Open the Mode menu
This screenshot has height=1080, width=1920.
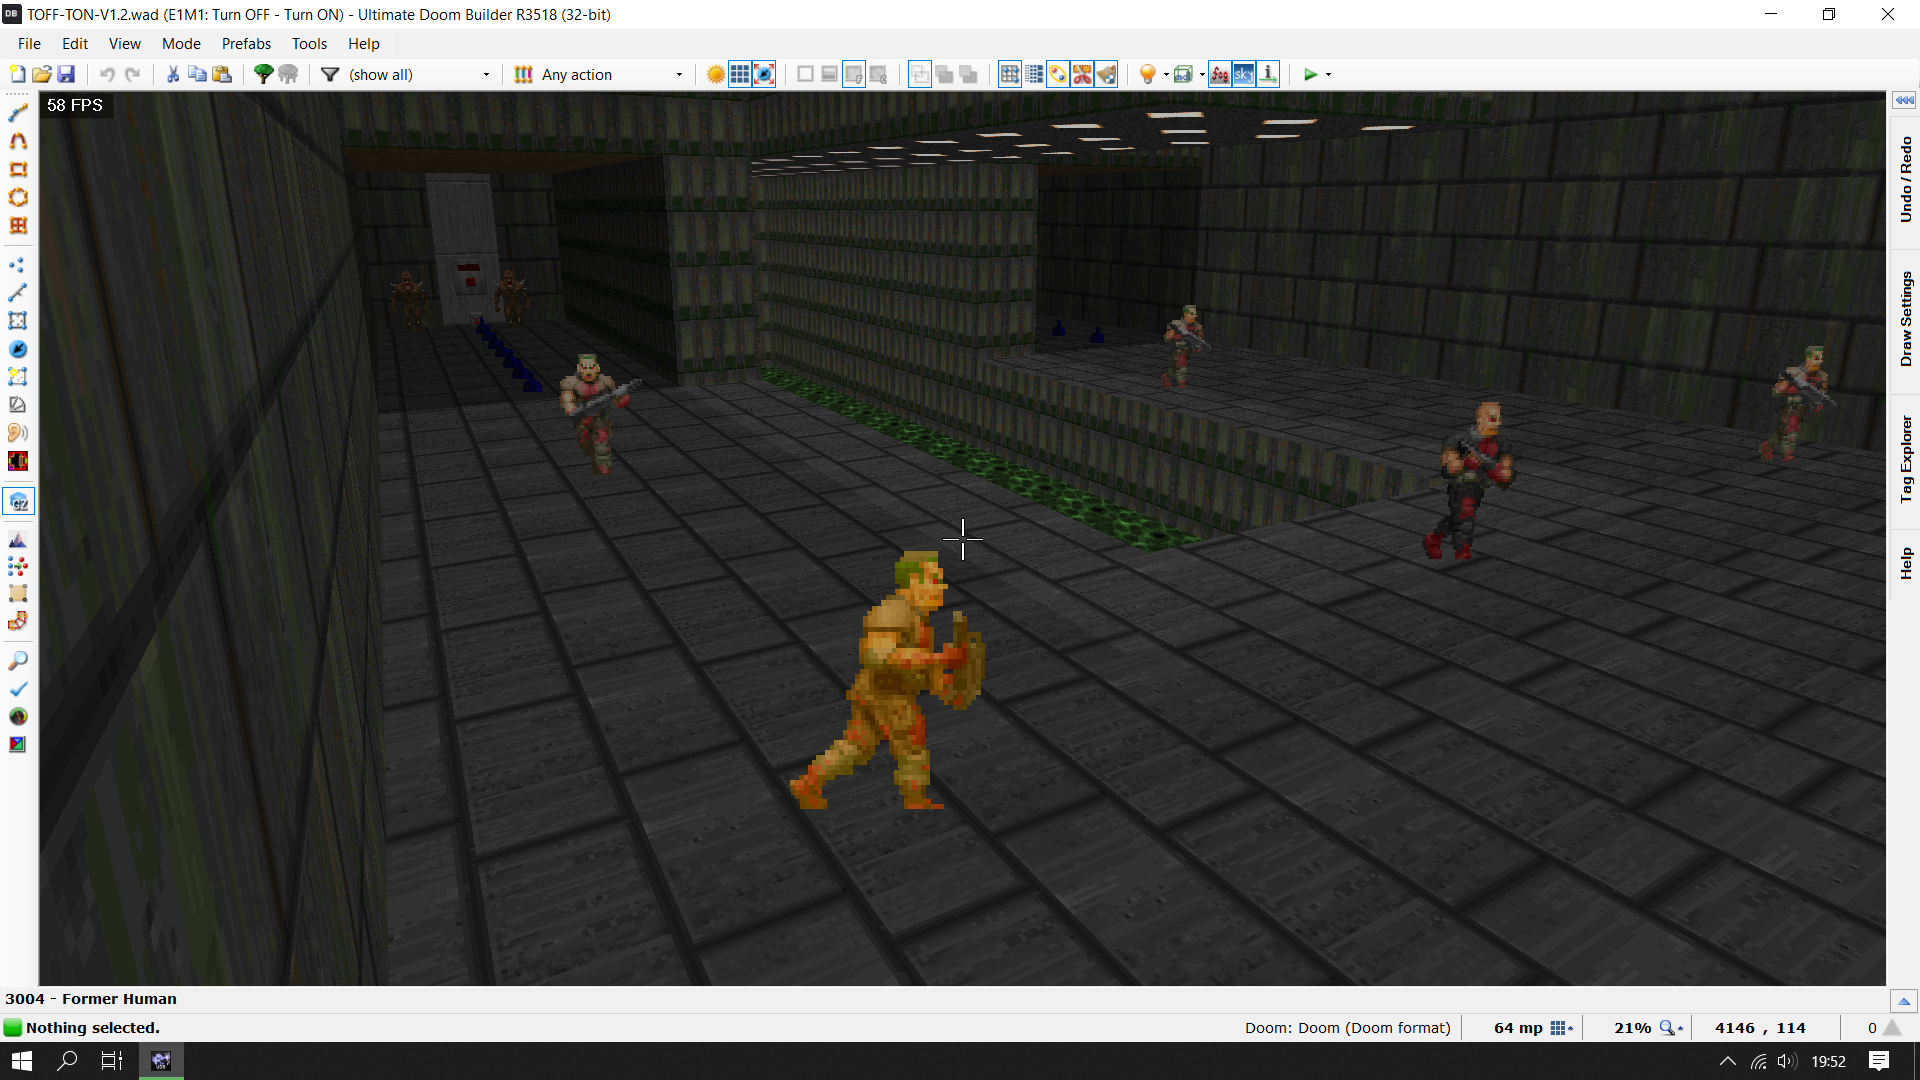pos(181,44)
